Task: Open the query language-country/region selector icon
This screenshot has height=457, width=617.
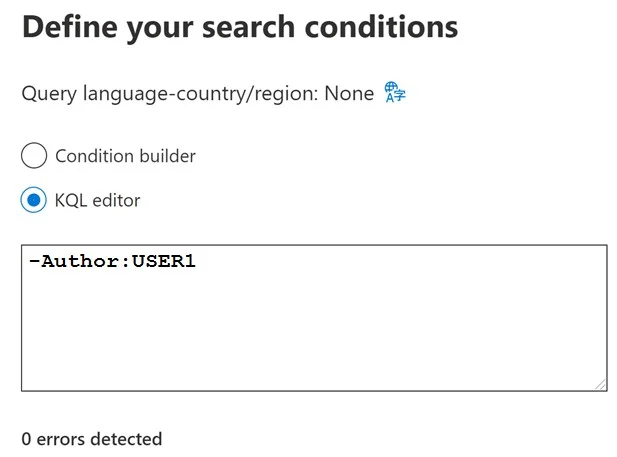Action: click(x=395, y=92)
